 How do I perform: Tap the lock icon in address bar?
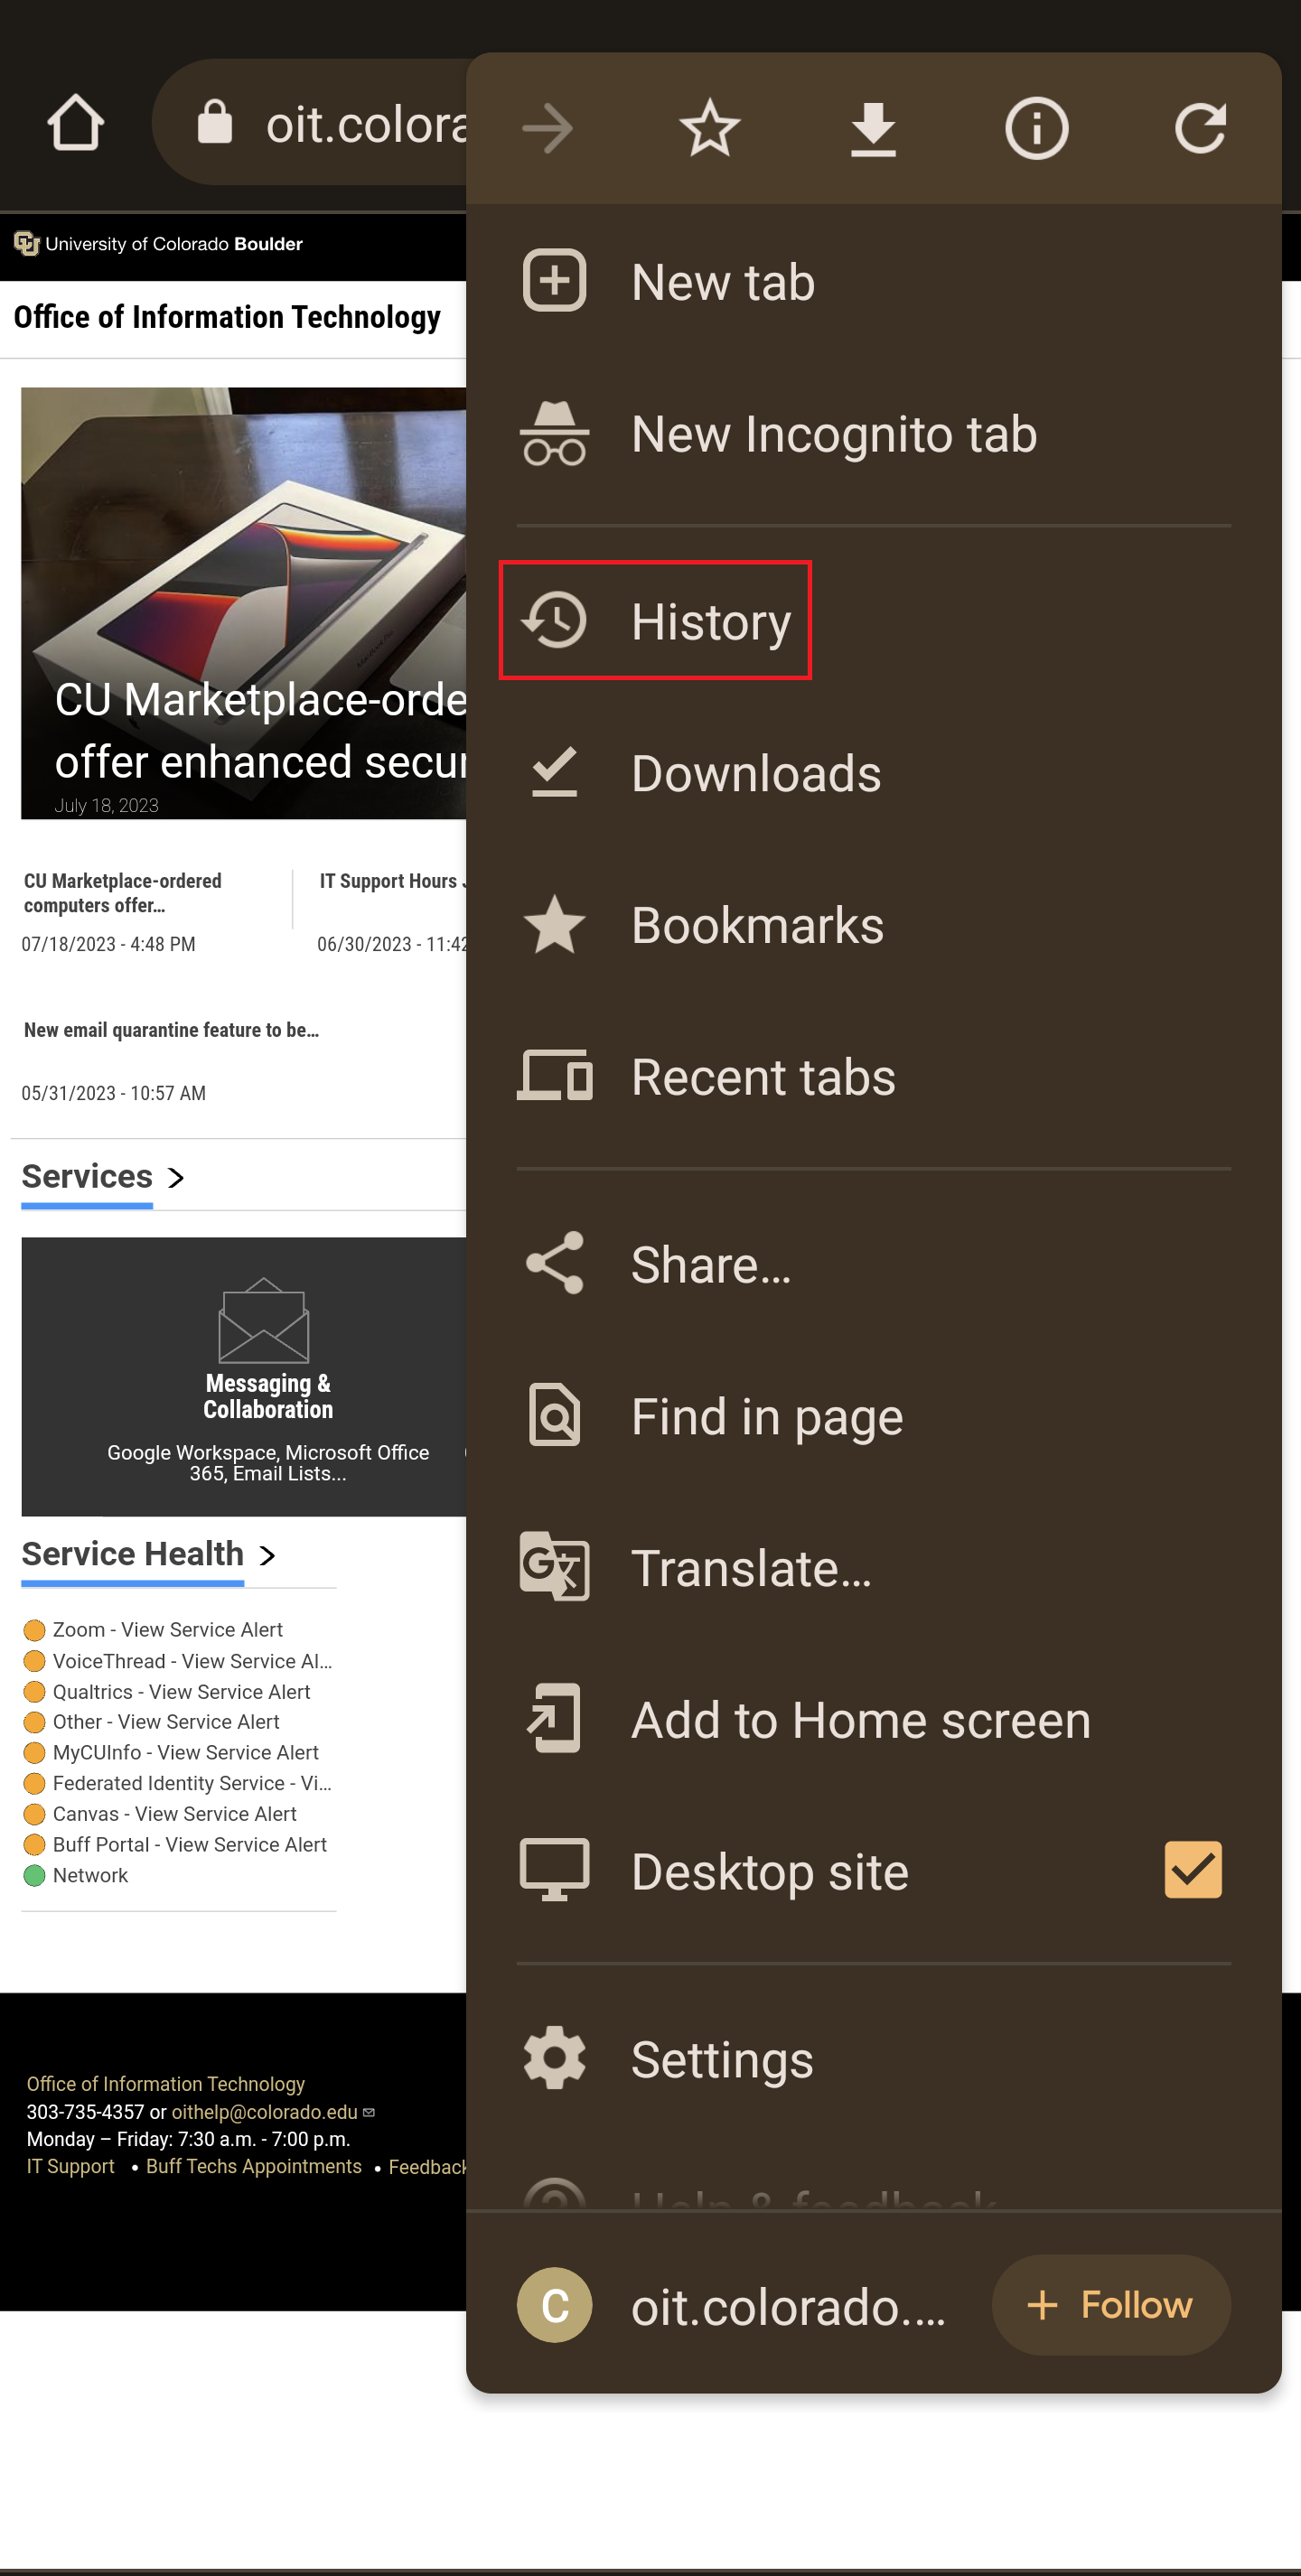pyautogui.click(x=214, y=124)
